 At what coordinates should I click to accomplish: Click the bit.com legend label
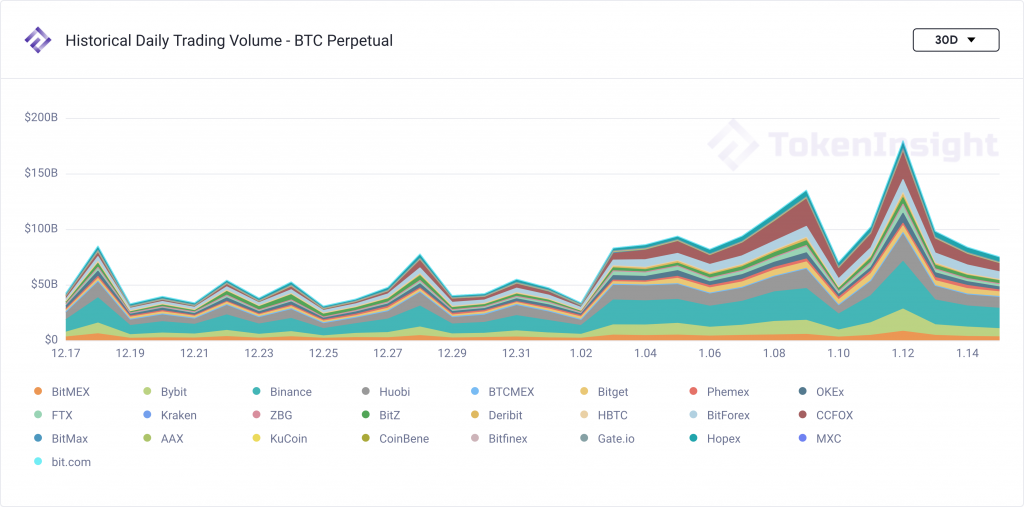pyautogui.click(x=70, y=462)
